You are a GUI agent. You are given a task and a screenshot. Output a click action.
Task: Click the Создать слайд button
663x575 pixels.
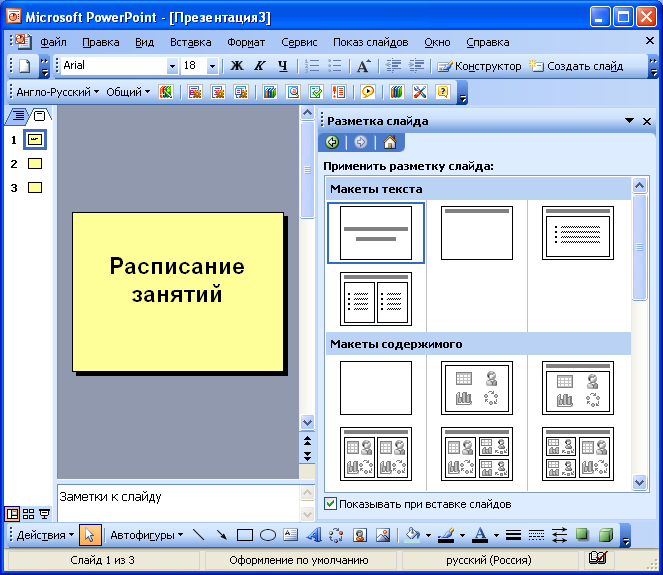click(576, 66)
